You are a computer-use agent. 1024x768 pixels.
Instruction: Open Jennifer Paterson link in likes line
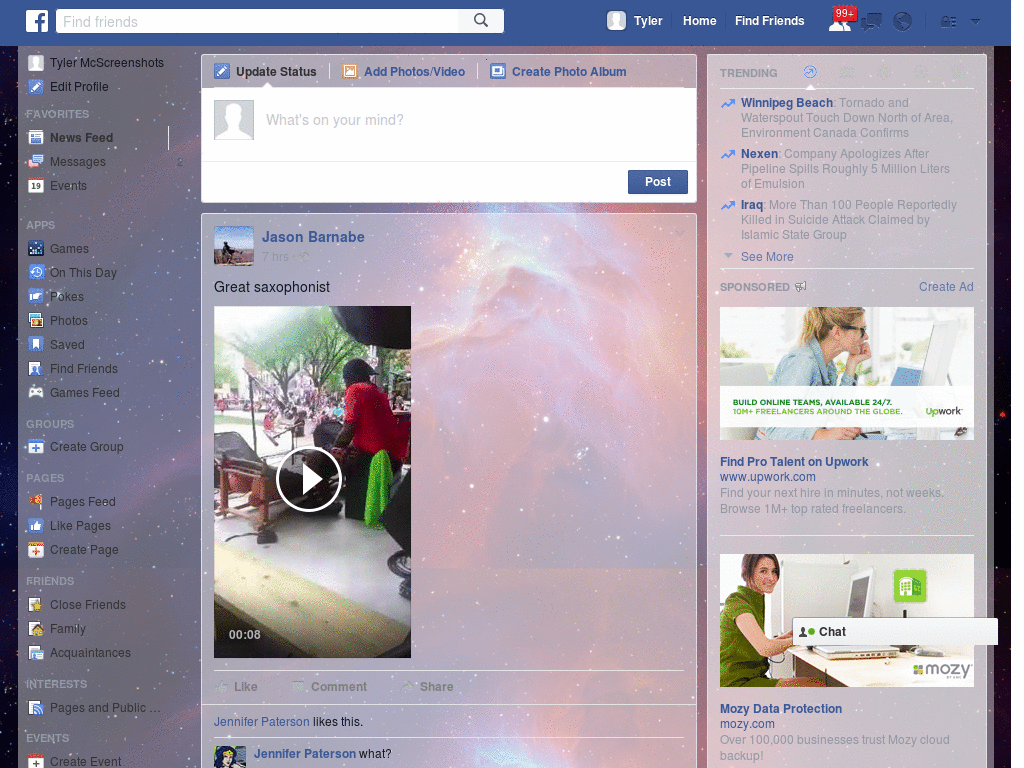tap(261, 722)
